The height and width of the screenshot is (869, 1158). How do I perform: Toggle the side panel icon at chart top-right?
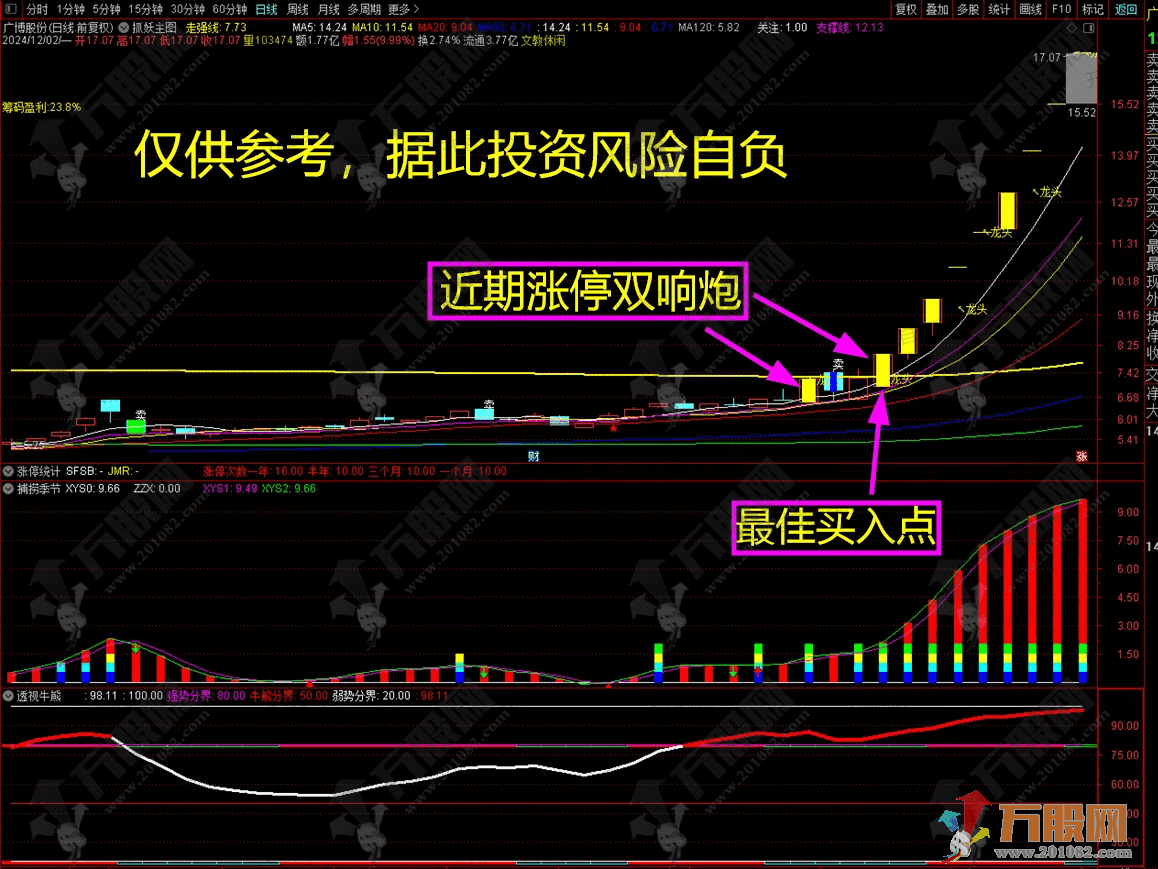[1089, 28]
